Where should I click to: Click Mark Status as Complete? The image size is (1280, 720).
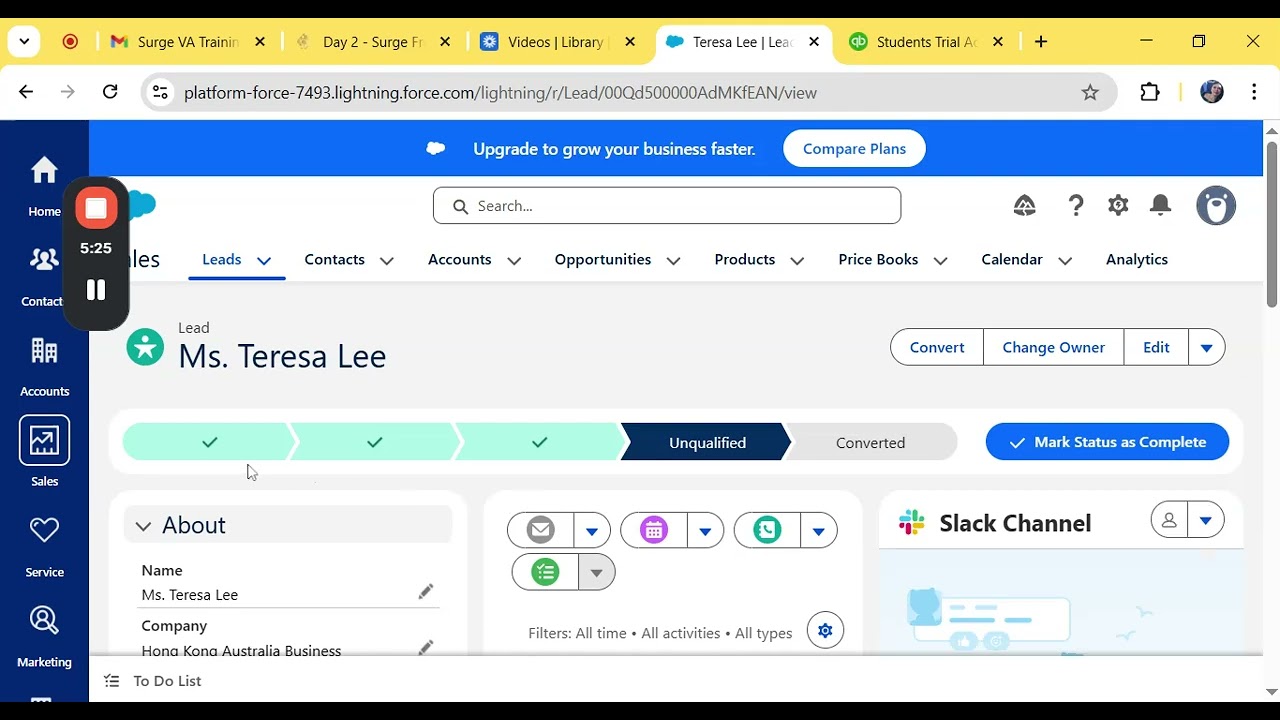tap(1107, 442)
